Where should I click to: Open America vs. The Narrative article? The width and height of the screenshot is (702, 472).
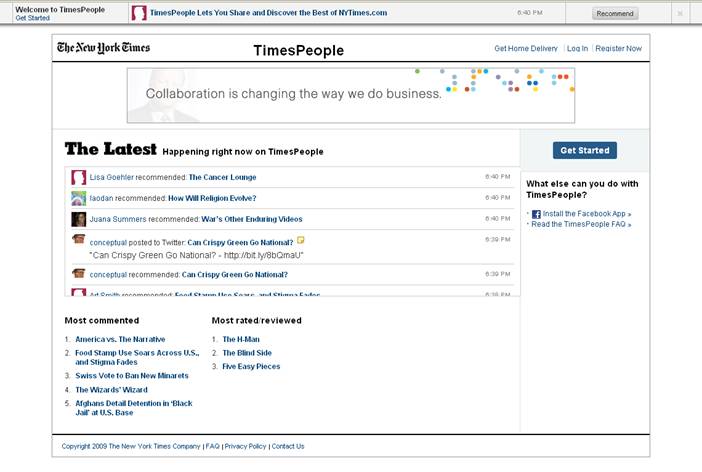120,339
